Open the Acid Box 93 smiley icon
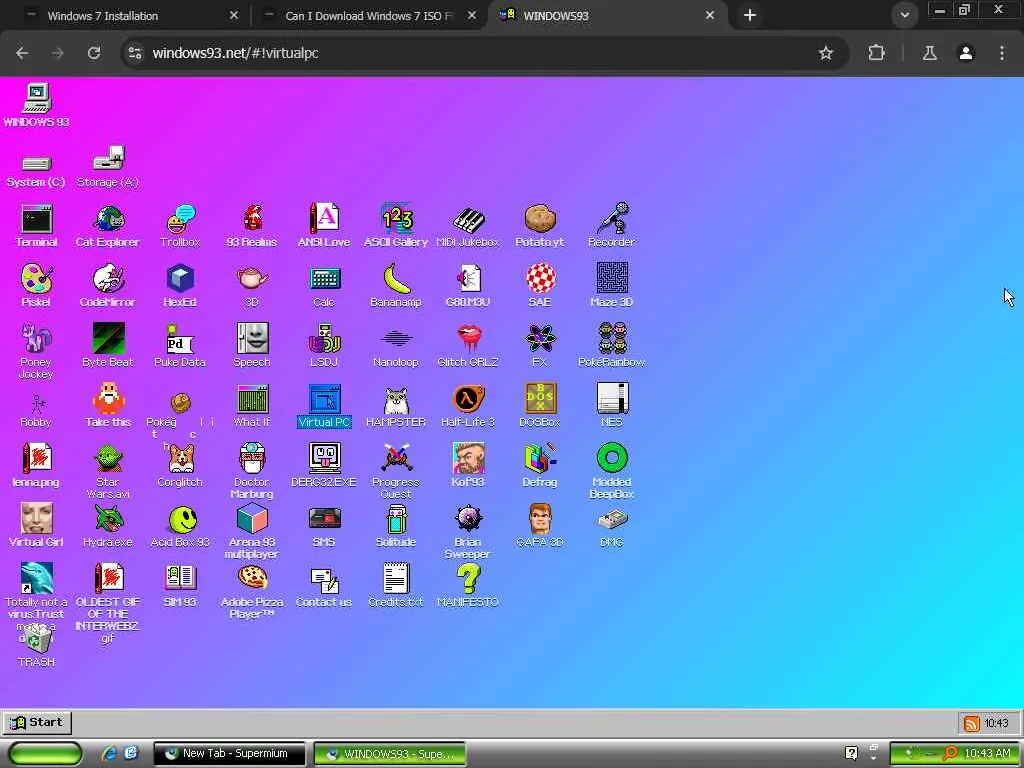The width and height of the screenshot is (1024, 768). [x=180, y=526]
